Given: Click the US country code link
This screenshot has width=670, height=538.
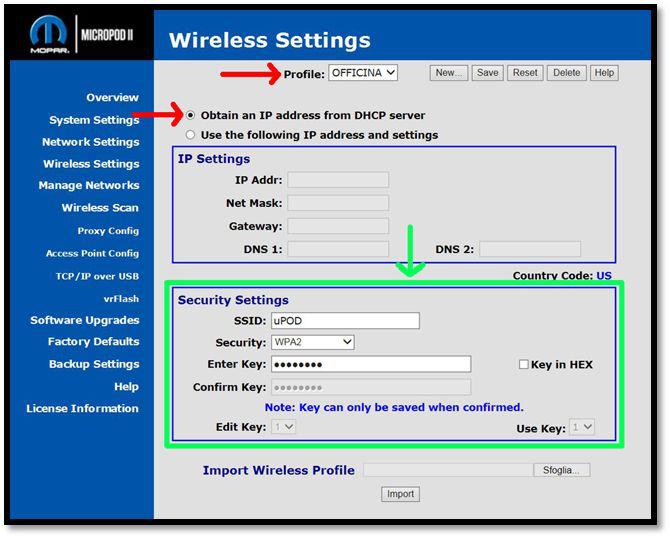Looking at the screenshot, I should (x=604, y=276).
